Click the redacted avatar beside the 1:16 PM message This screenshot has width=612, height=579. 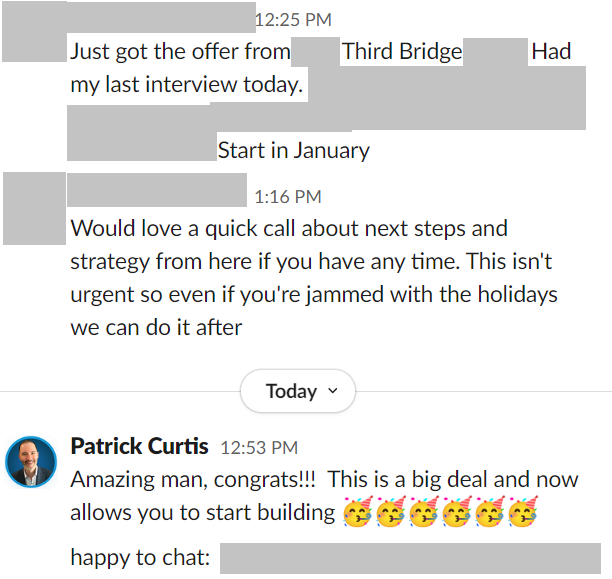[34, 208]
